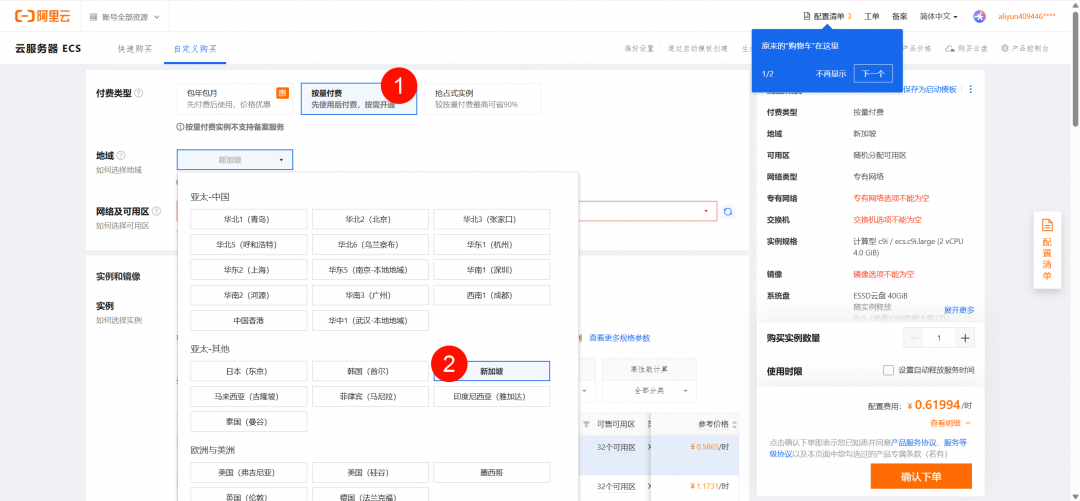Open the 配置清单 cart icon in header
Screen dimensions: 1080x501
807,16
